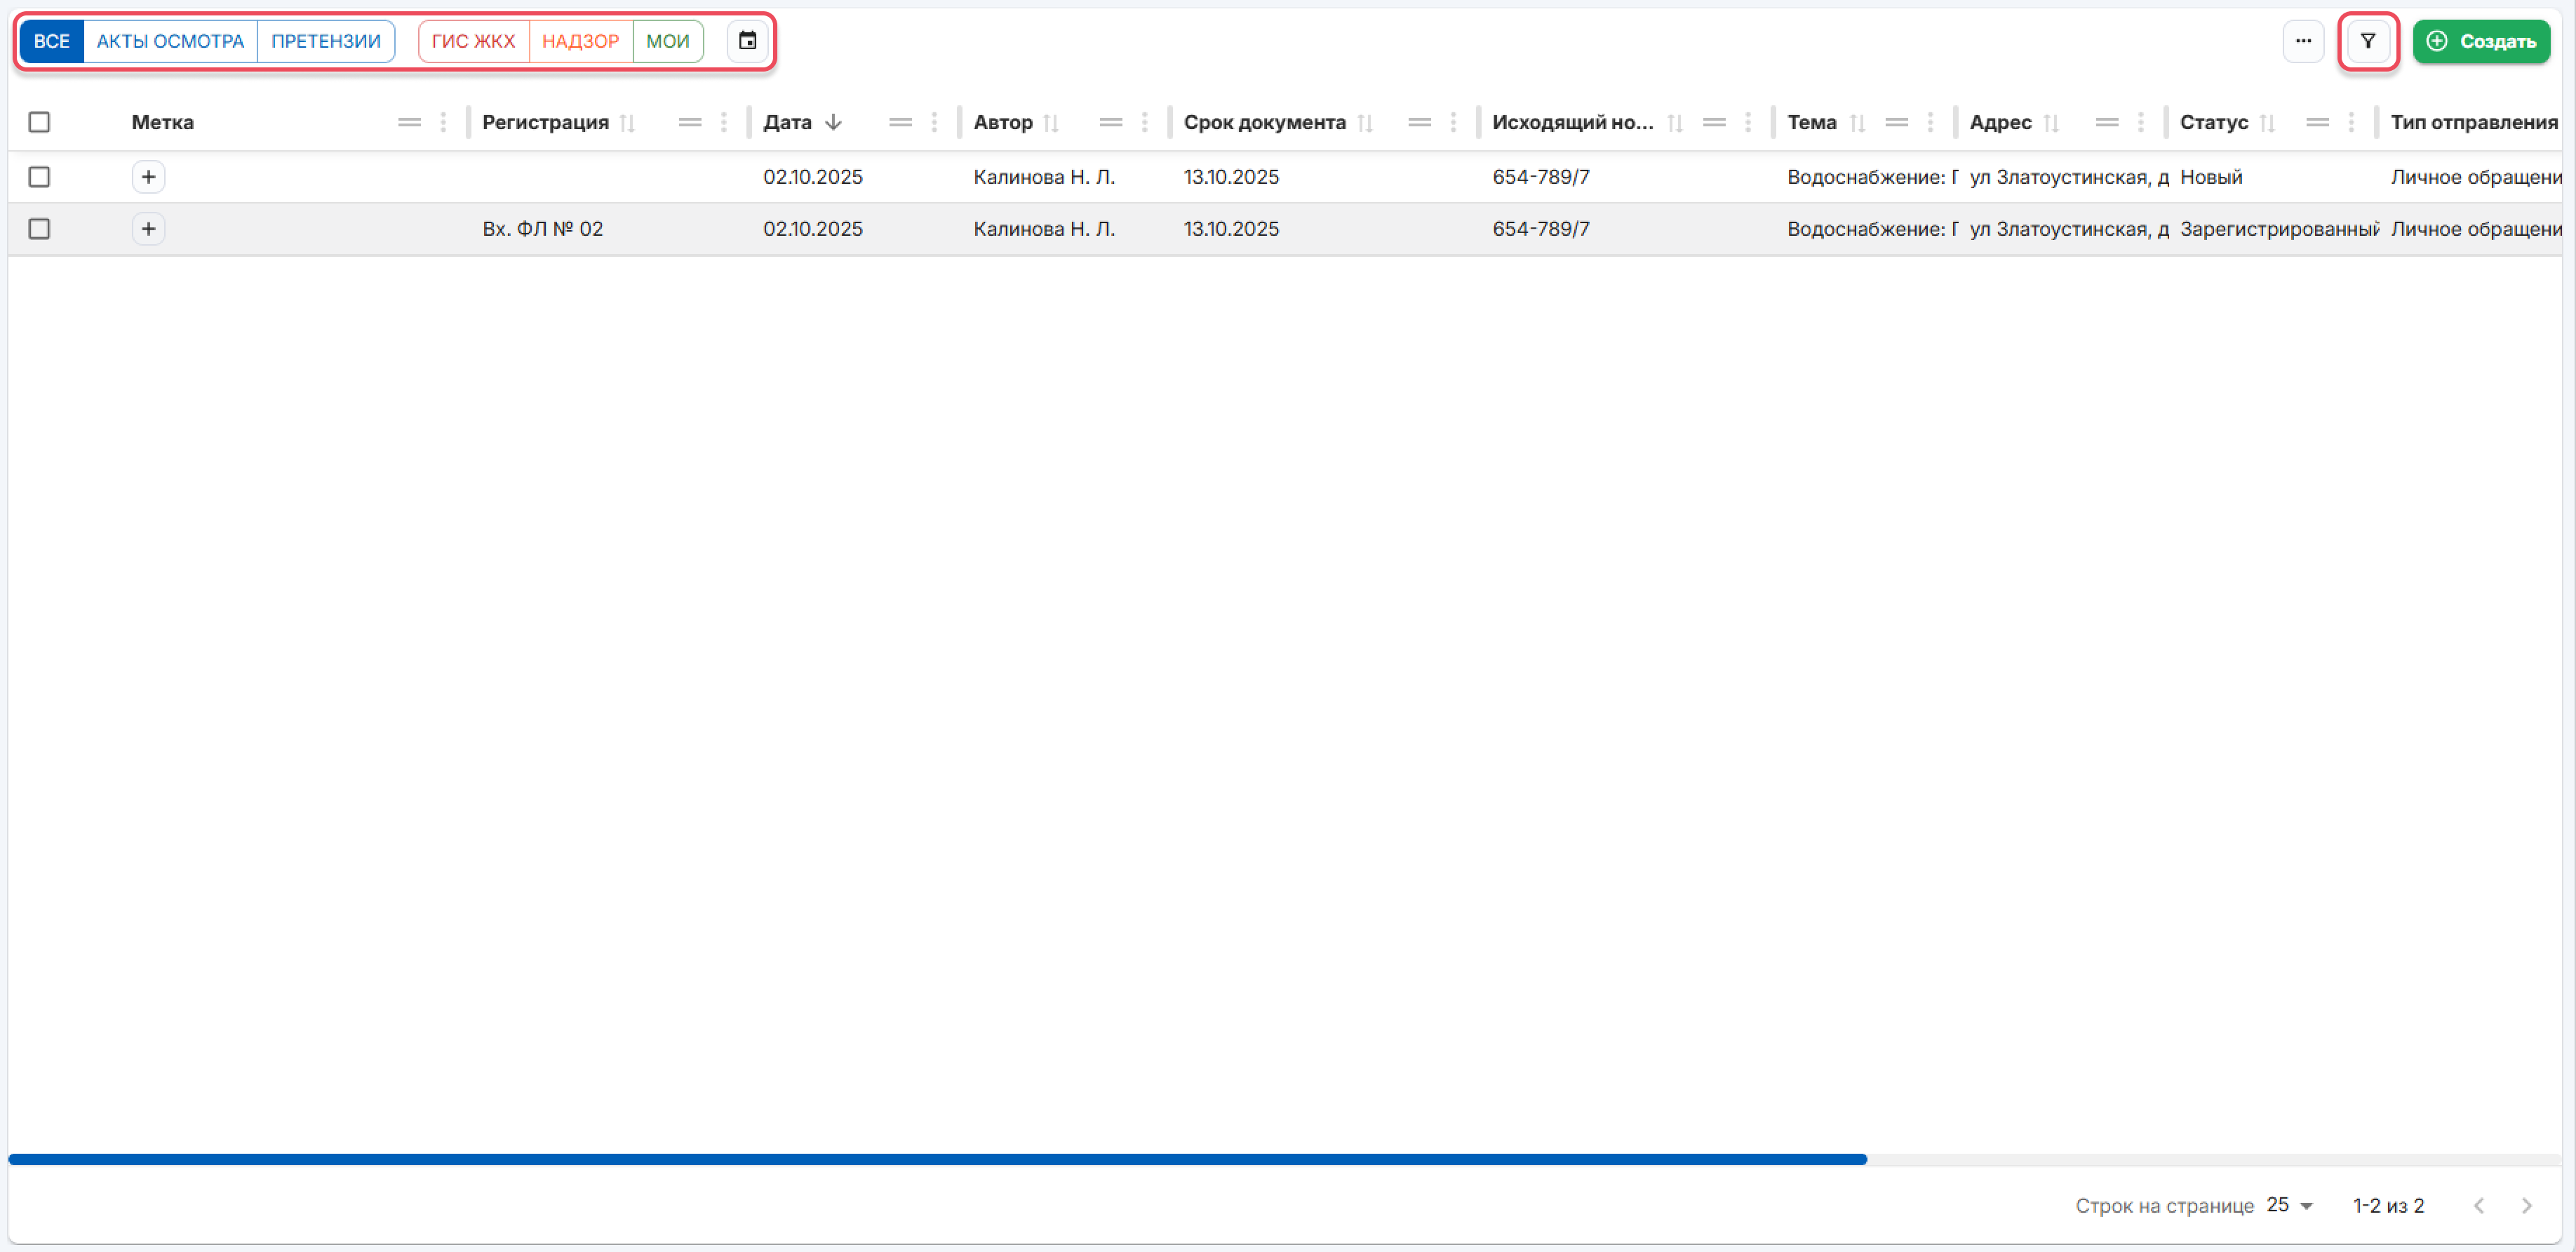This screenshot has width=2576, height=1252.
Task: Switch to the АКТЫ ОСМОТРА tab
Action: click(x=170, y=41)
